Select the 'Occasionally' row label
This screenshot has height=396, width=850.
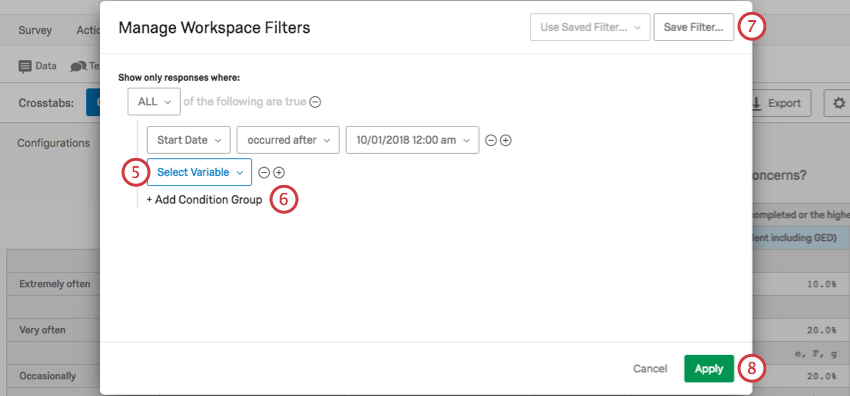pos(47,376)
